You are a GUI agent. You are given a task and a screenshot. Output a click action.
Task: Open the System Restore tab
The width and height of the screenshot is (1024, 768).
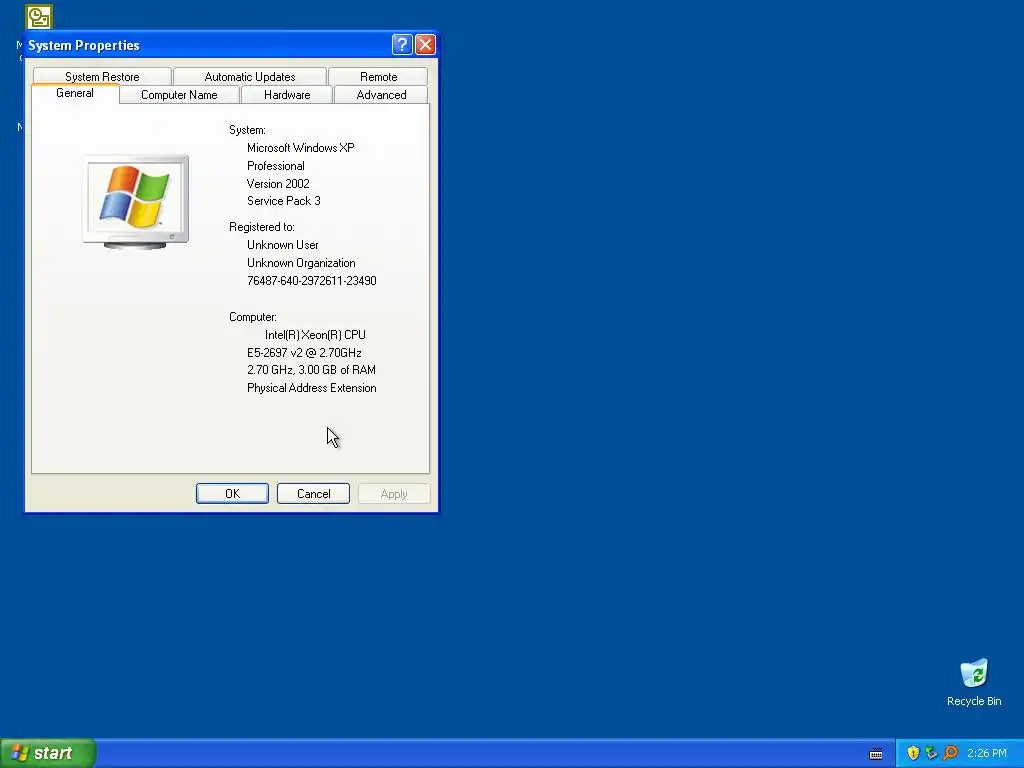[x=102, y=76]
